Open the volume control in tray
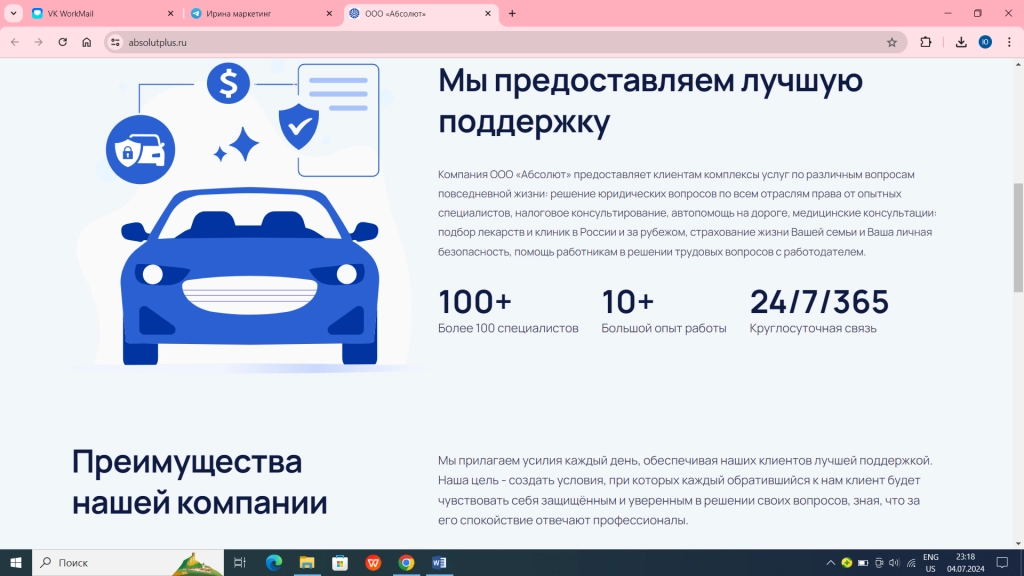The height and width of the screenshot is (576, 1024). coord(894,563)
